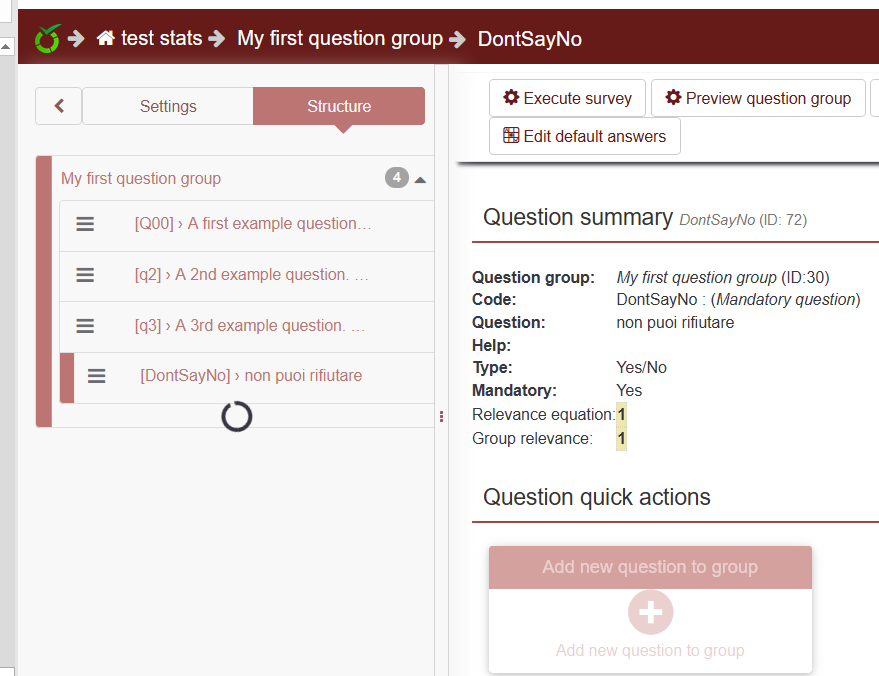Open the Q00 first example question
The width and height of the screenshot is (879, 676).
pyautogui.click(x=253, y=224)
